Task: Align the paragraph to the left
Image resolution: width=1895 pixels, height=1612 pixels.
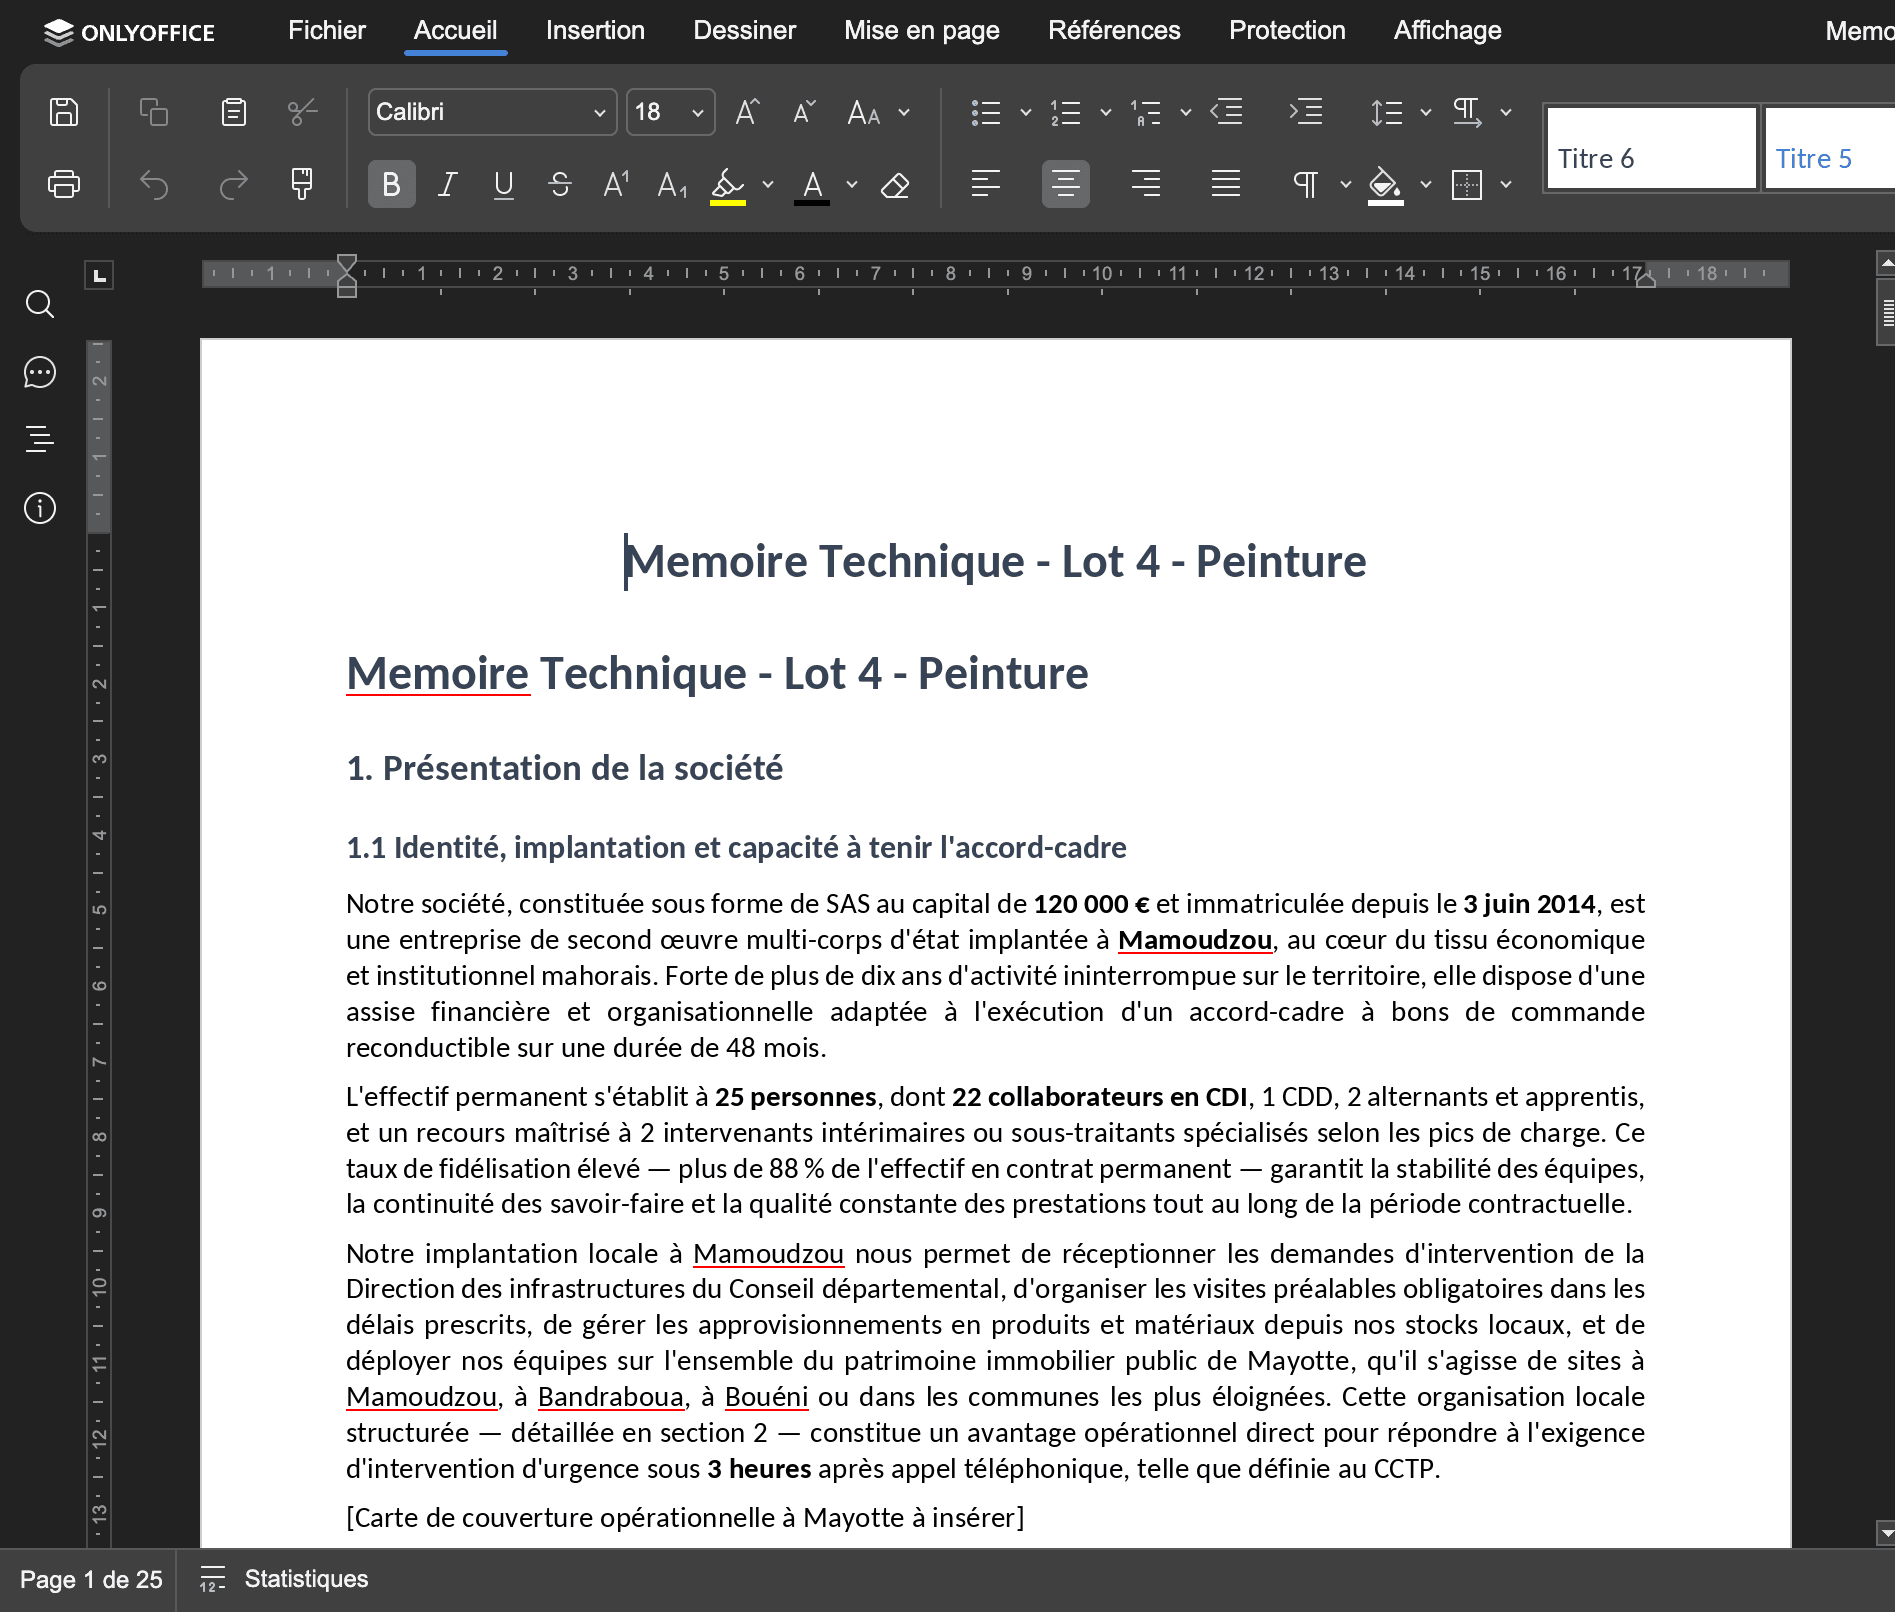Action: (986, 184)
